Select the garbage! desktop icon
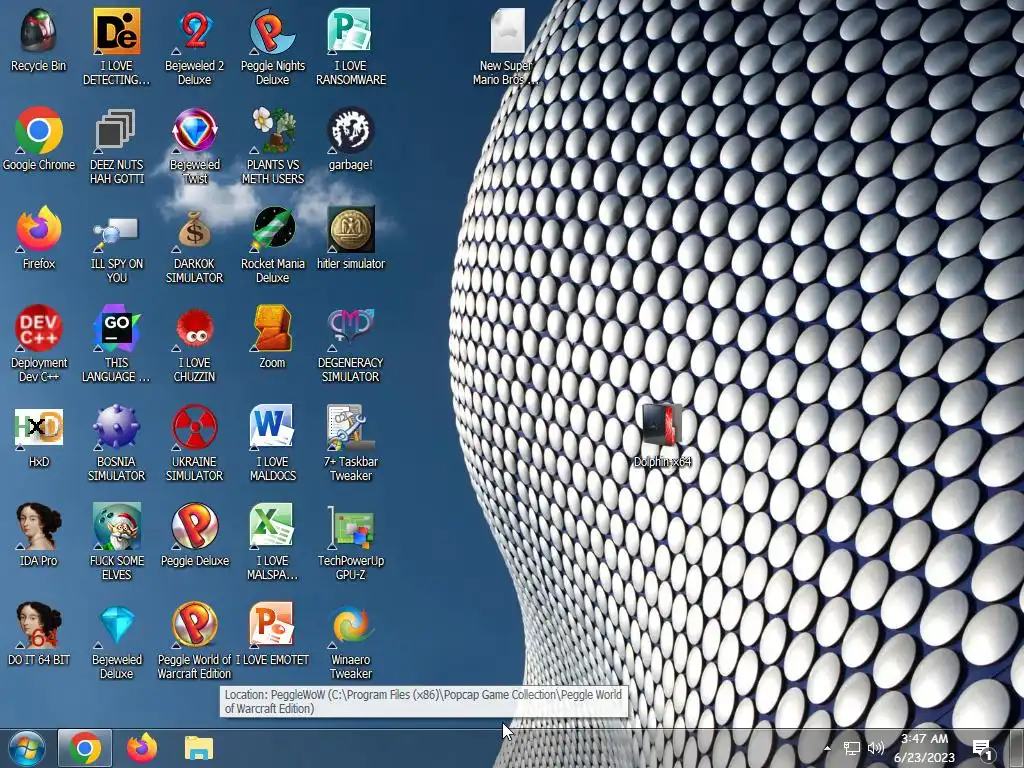 click(350, 130)
